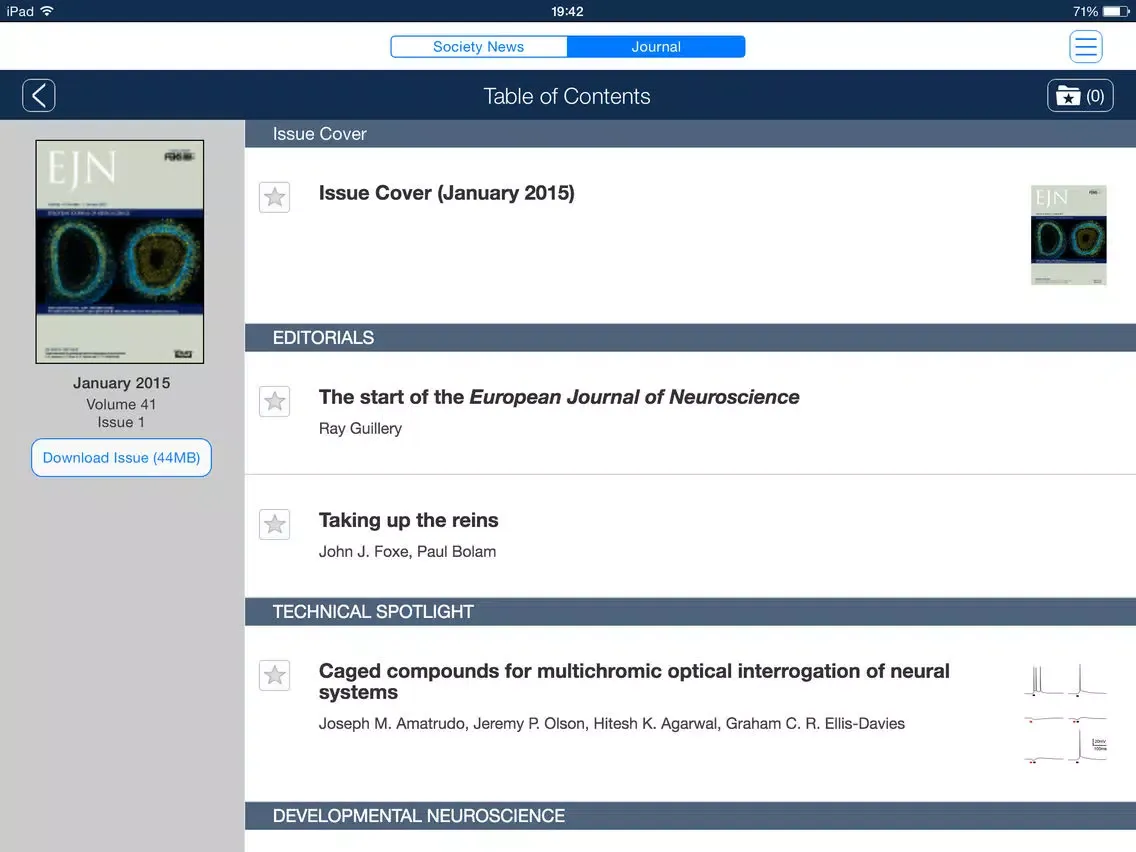
Task: Favorite the Issue Cover (January 2015) entry
Action: [x=275, y=197]
